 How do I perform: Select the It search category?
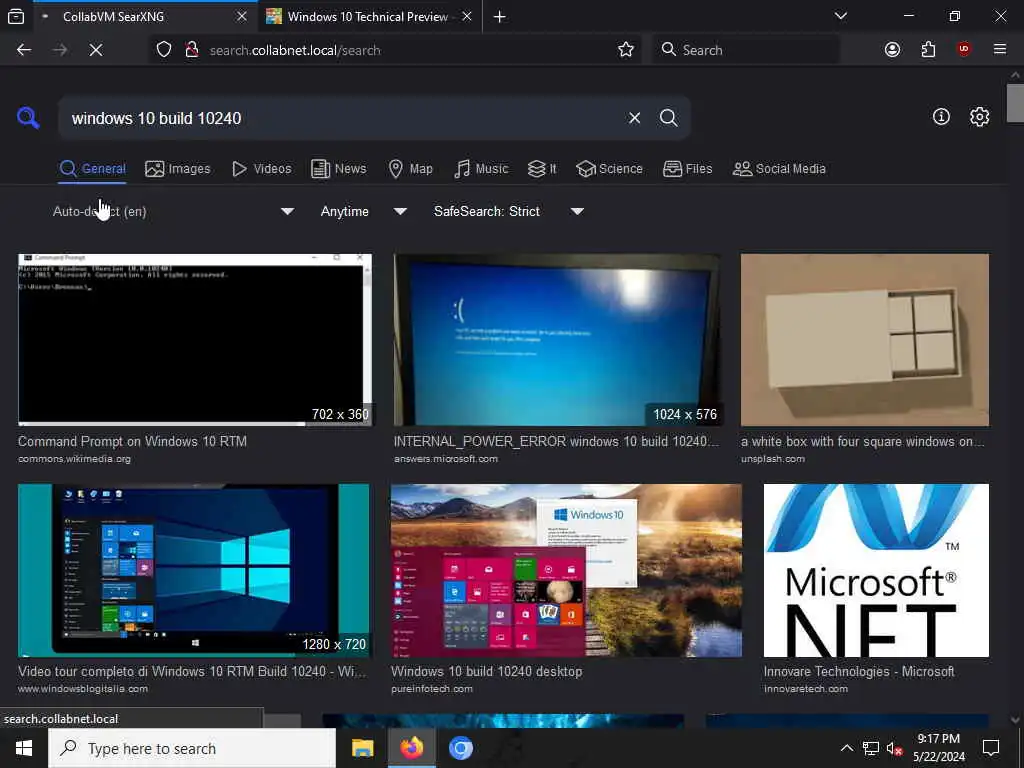point(542,169)
